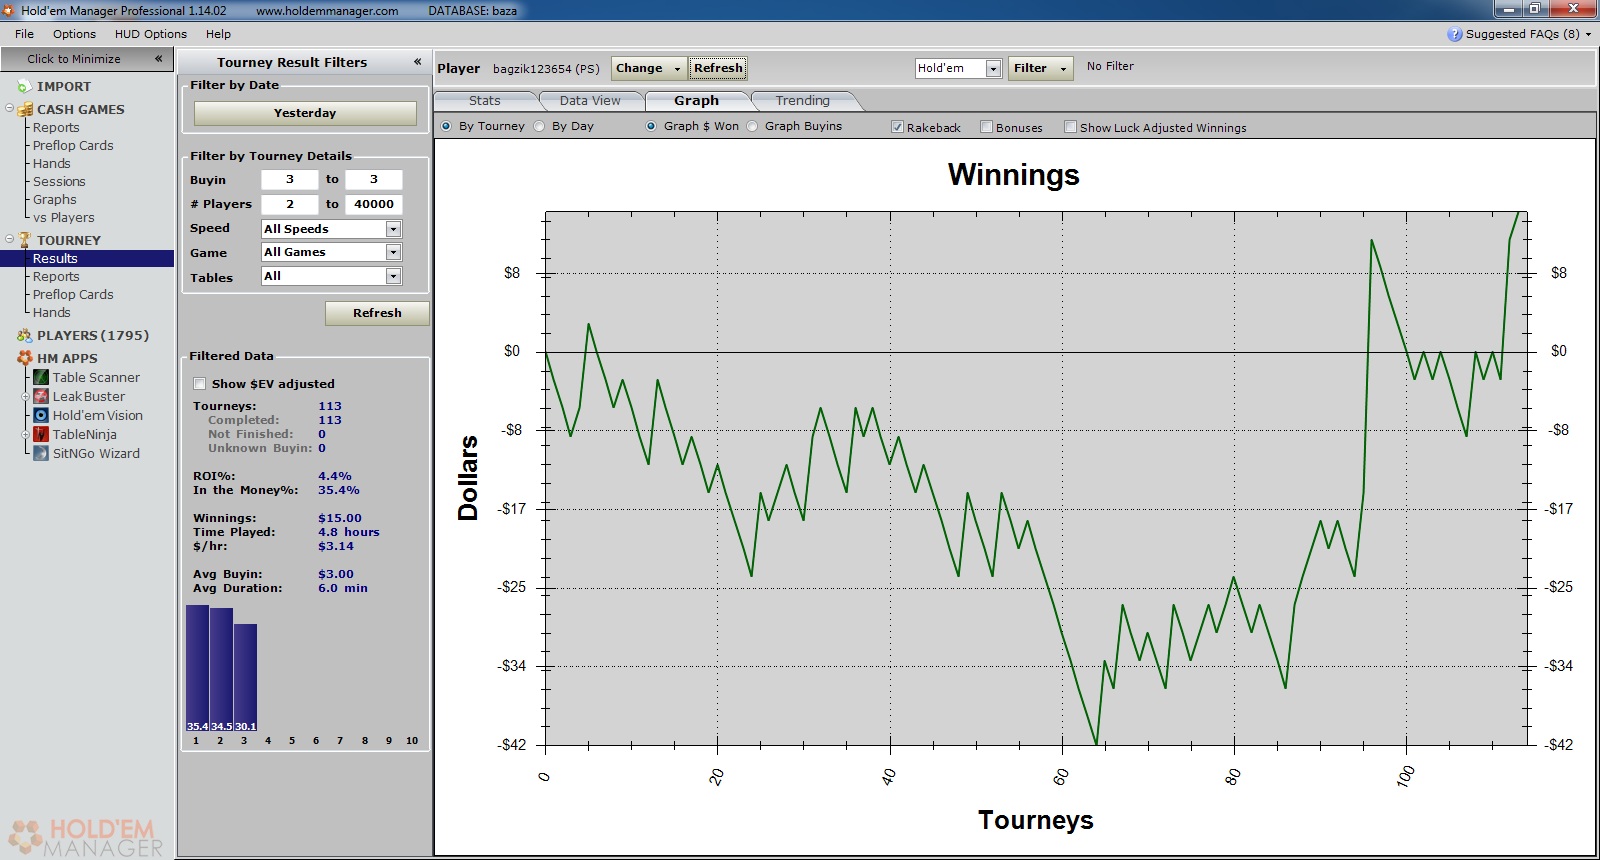Open the Speed dropdown
This screenshot has width=1600, height=860.
[x=393, y=229]
